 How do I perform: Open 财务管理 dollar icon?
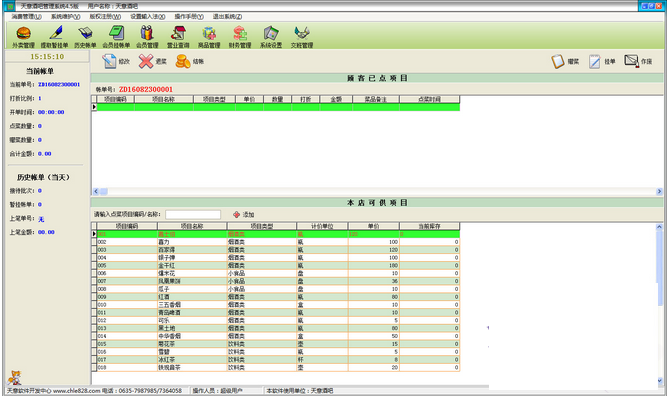(240, 37)
